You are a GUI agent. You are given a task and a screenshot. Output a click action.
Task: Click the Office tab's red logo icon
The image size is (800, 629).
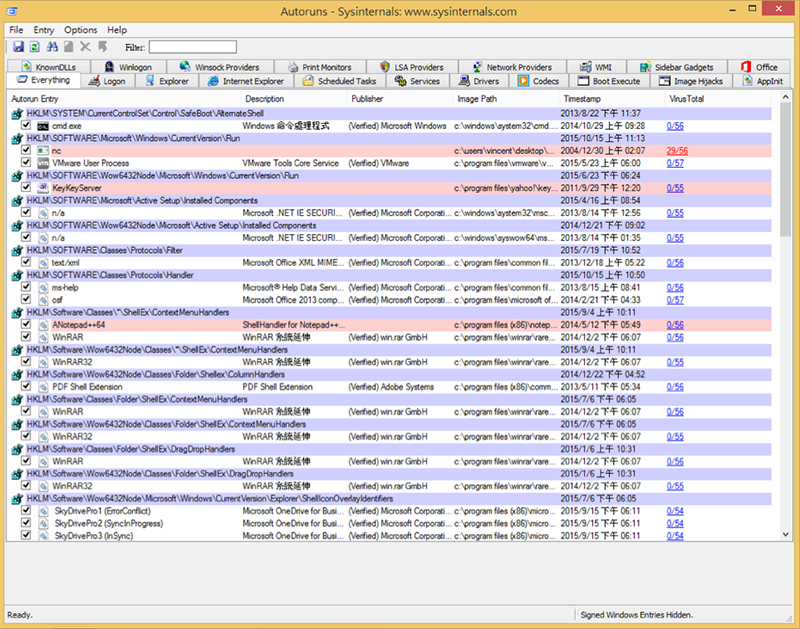(x=745, y=67)
